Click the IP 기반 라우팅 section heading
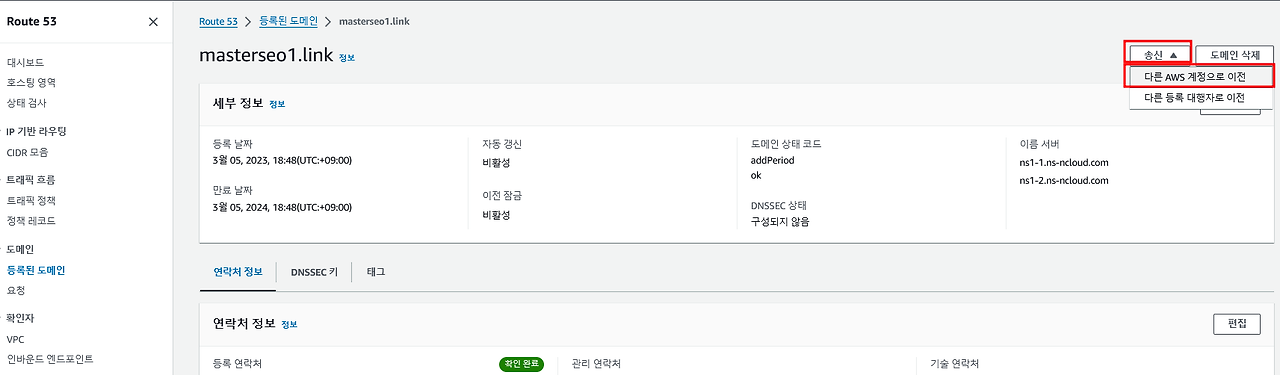The width and height of the screenshot is (1280, 375). coord(36,131)
